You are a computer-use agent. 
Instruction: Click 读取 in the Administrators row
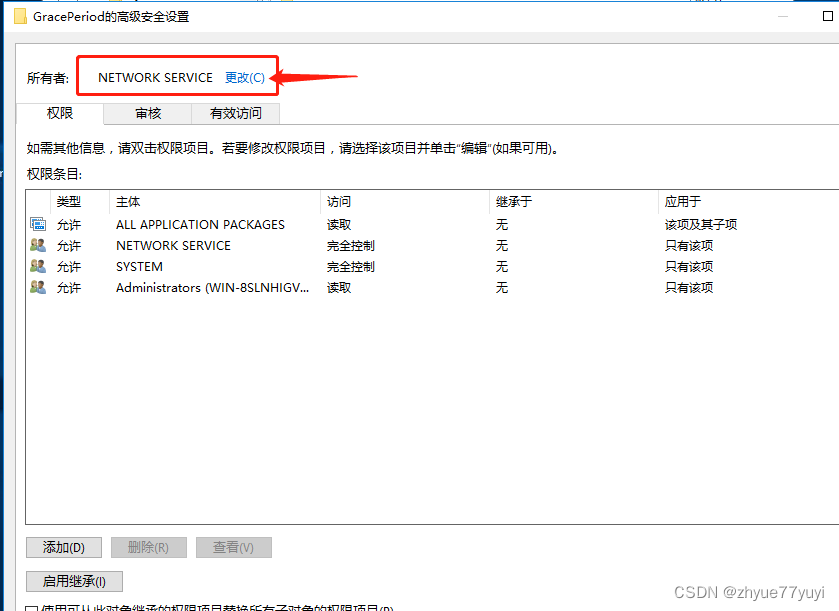click(339, 287)
